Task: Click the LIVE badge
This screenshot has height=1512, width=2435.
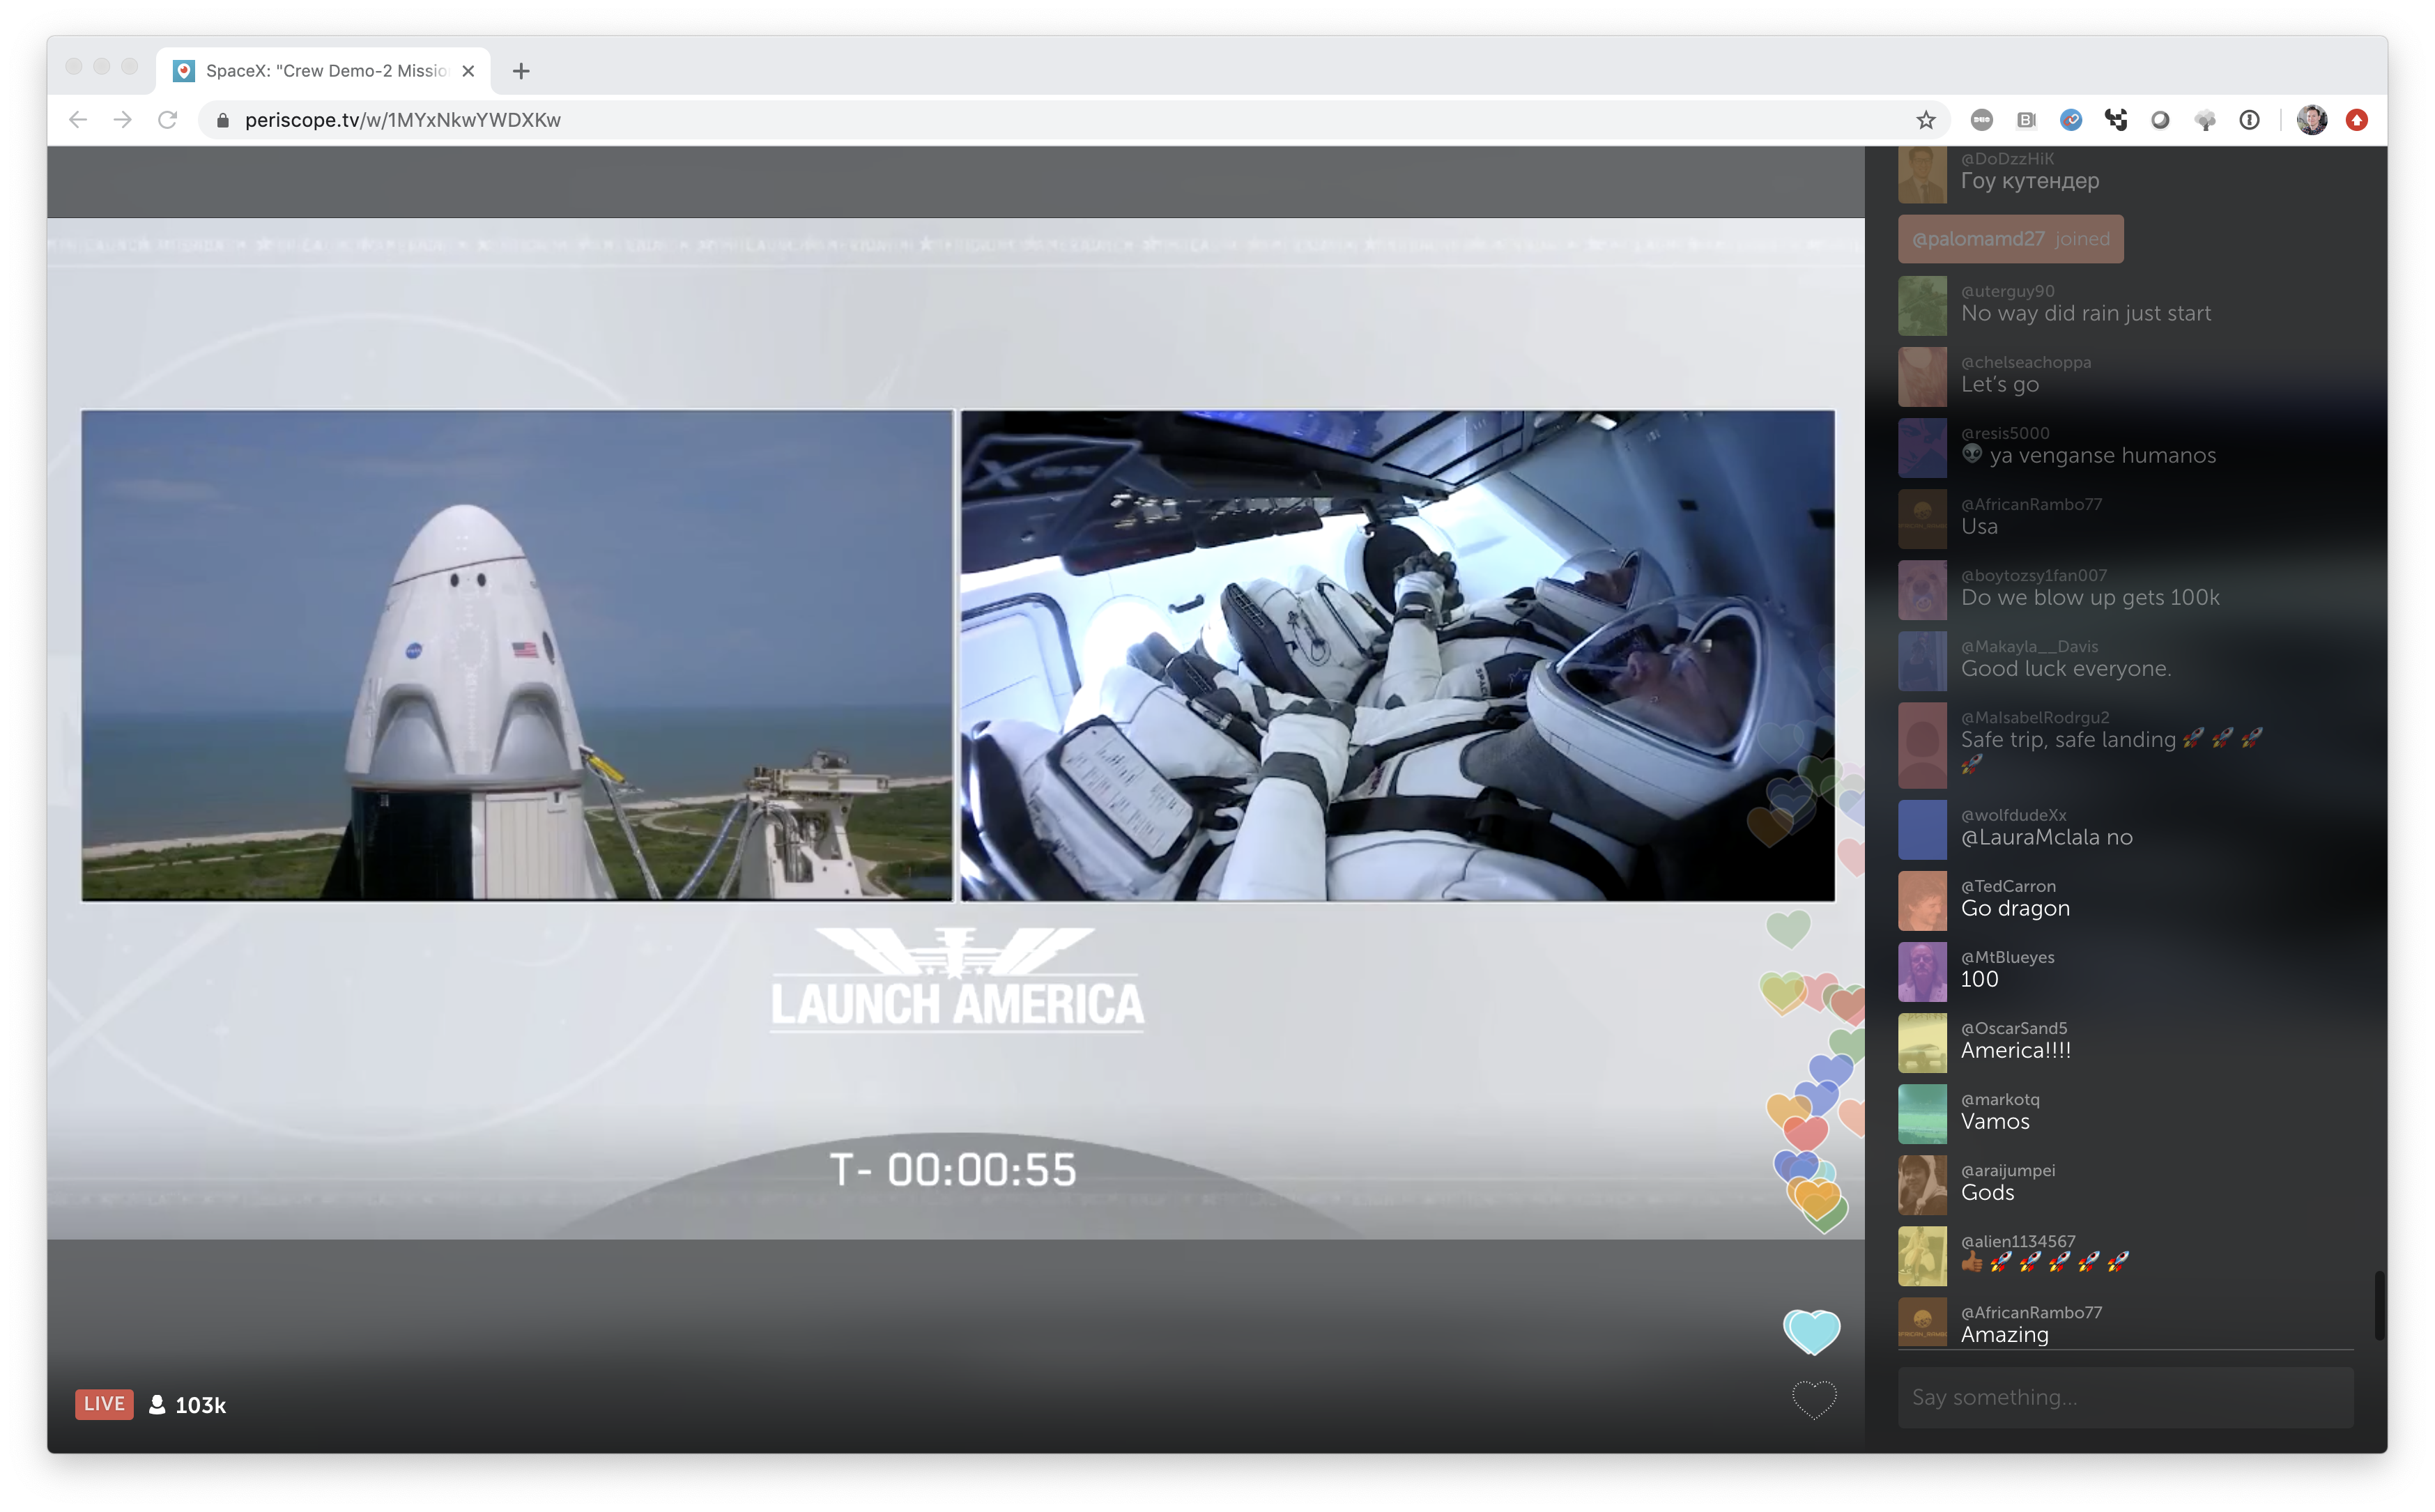Action: tap(104, 1404)
